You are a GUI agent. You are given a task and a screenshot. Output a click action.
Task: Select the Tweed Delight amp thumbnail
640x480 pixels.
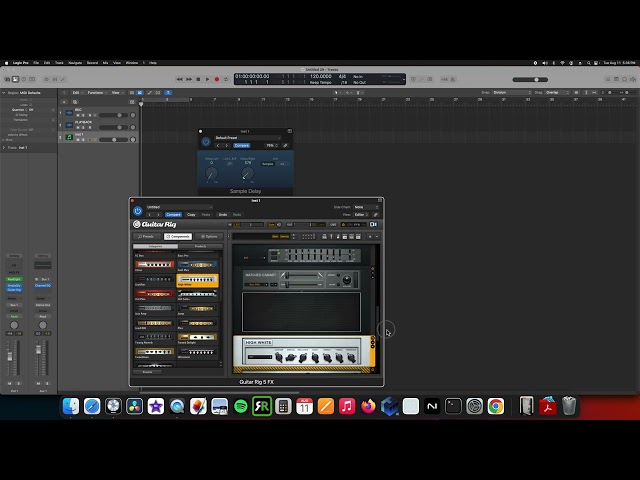pyautogui.click(x=197, y=337)
